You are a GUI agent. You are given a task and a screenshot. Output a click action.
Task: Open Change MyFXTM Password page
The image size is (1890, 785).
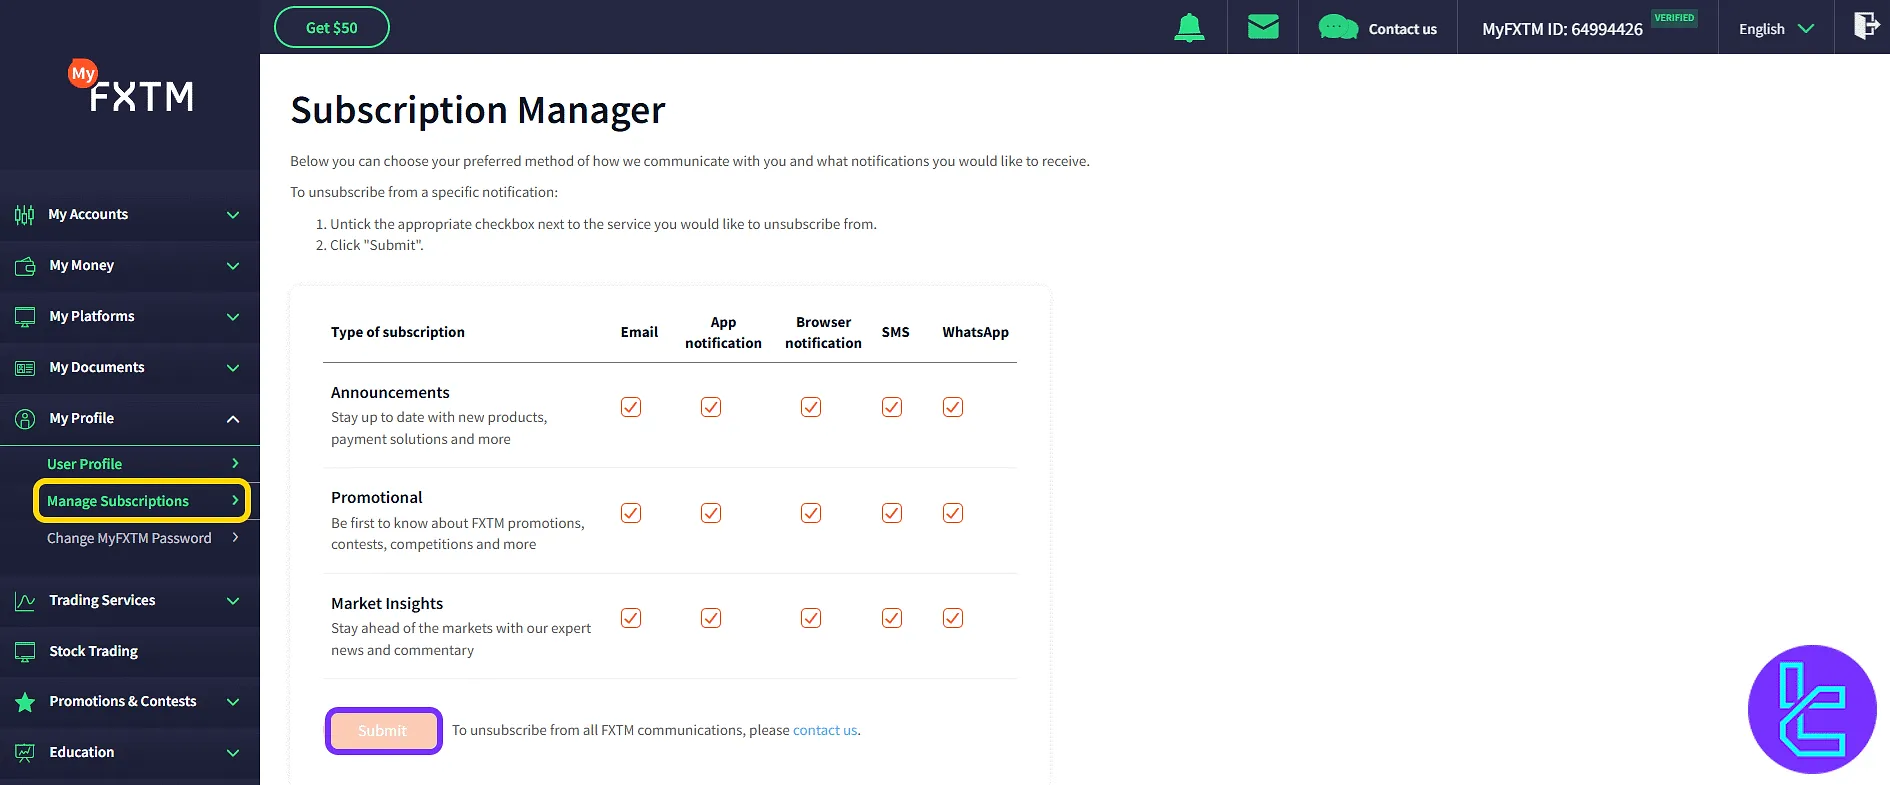click(x=129, y=538)
